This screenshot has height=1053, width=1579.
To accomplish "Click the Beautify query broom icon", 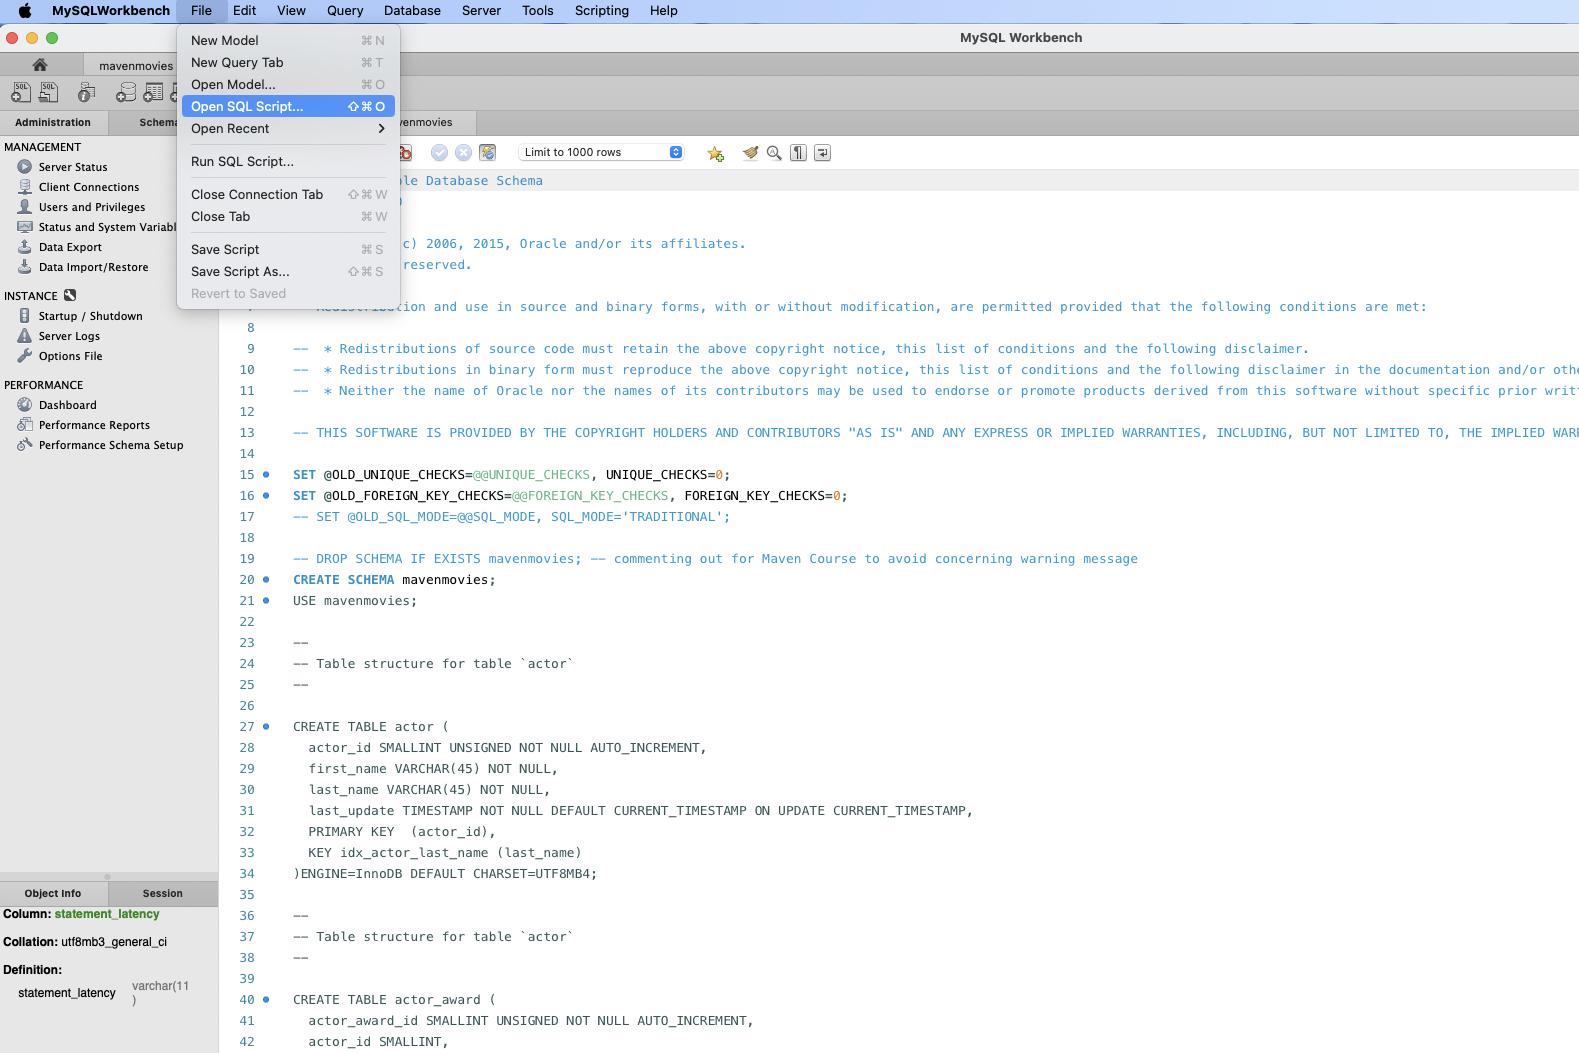I will point(750,152).
